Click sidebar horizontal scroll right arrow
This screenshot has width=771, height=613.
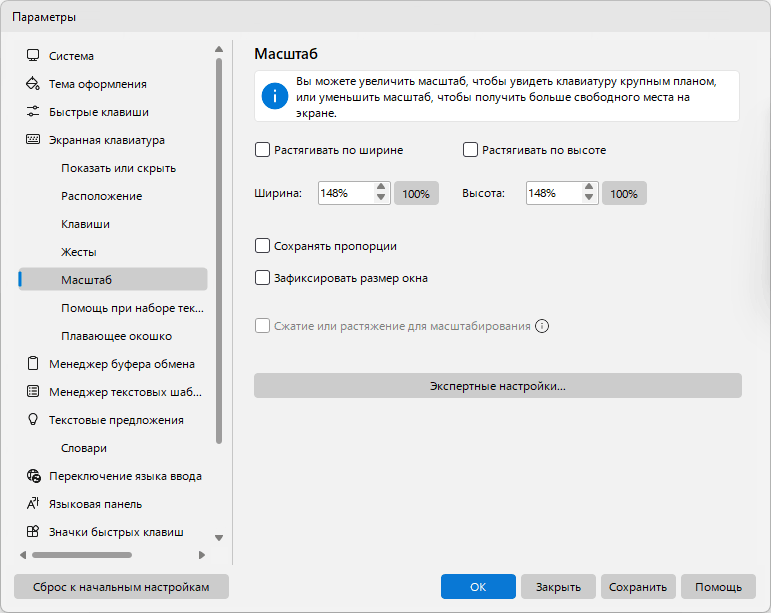(202, 555)
